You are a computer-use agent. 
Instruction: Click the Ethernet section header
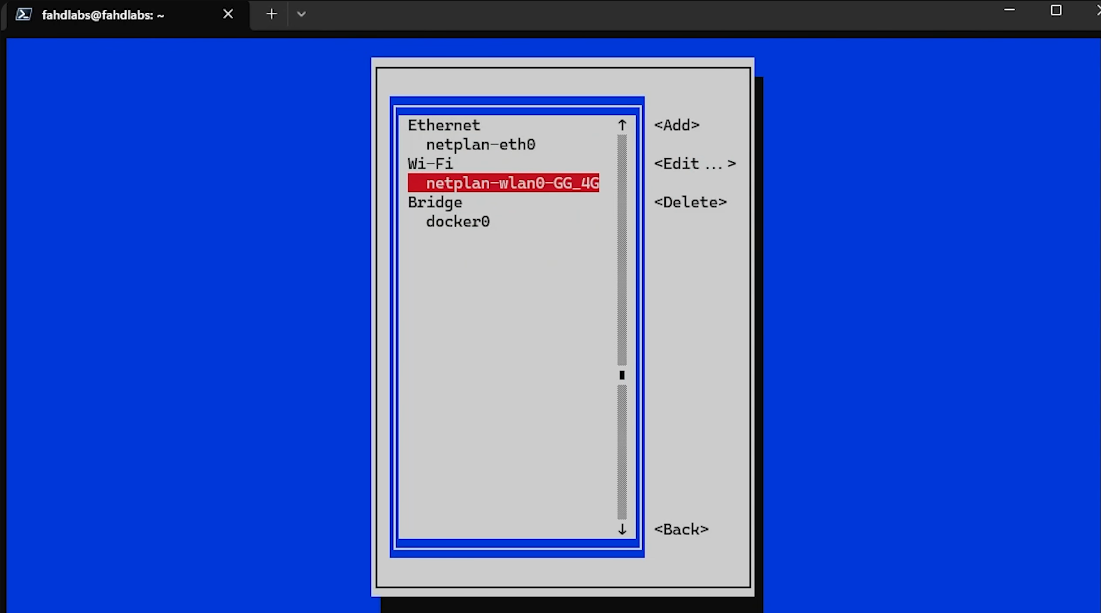pyautogui.click(x=444, y=125)
